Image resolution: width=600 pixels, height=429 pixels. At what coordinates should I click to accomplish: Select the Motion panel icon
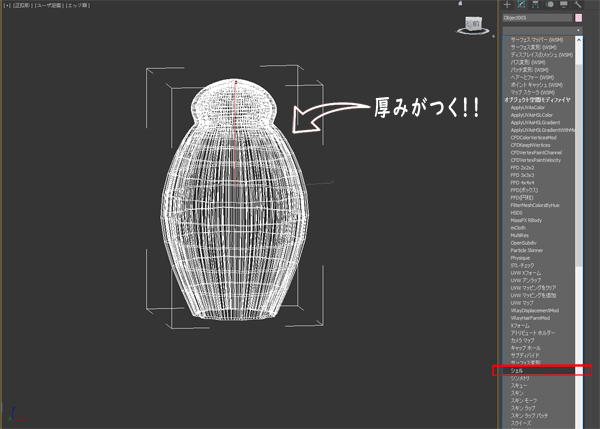click(551, 5)
